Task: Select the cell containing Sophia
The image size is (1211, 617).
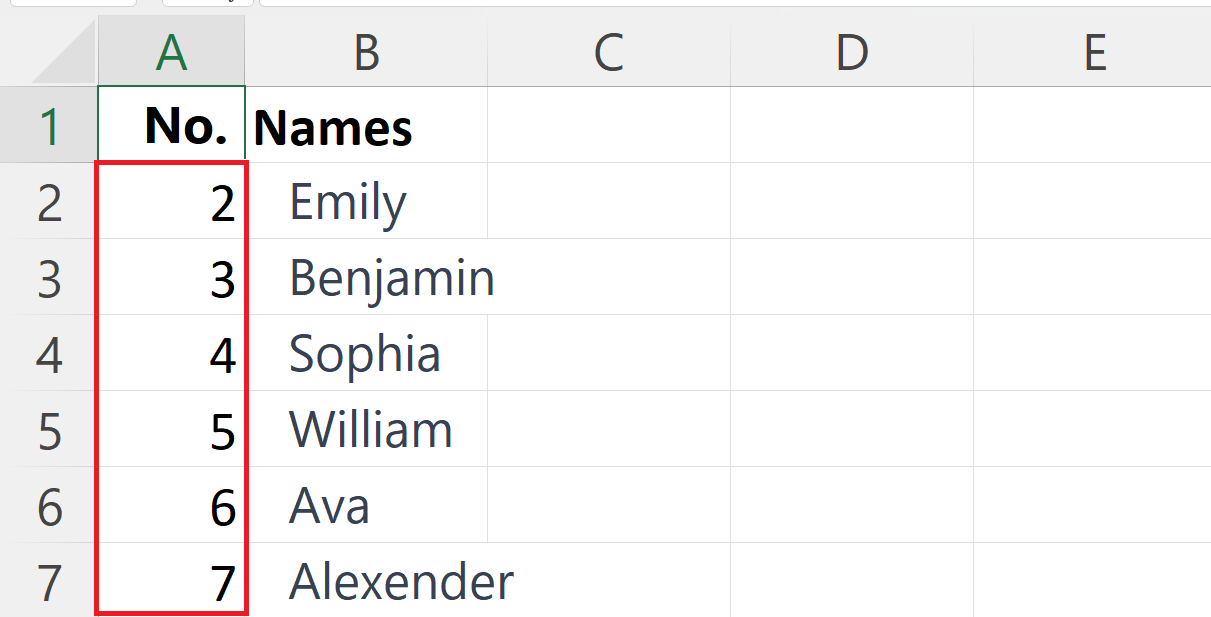Action: click(x=366, y=353)
